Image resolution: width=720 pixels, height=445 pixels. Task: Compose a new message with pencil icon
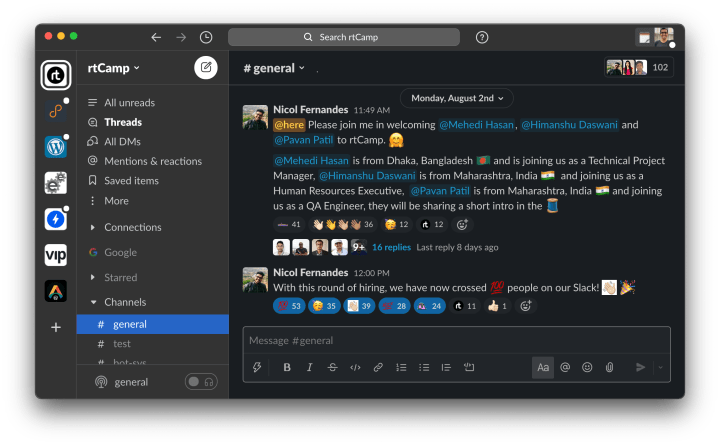pyautogui.click(x=206, y=68)
